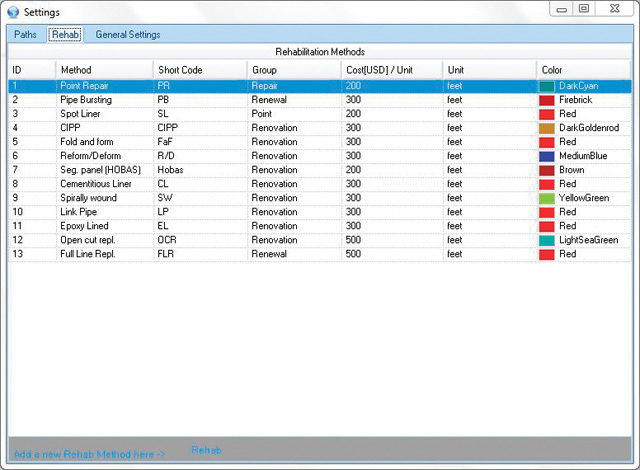Click 'Add a new Rehab Method here' link
The height and width of the screenshot is (470, 640).
(x=90, y=454)
